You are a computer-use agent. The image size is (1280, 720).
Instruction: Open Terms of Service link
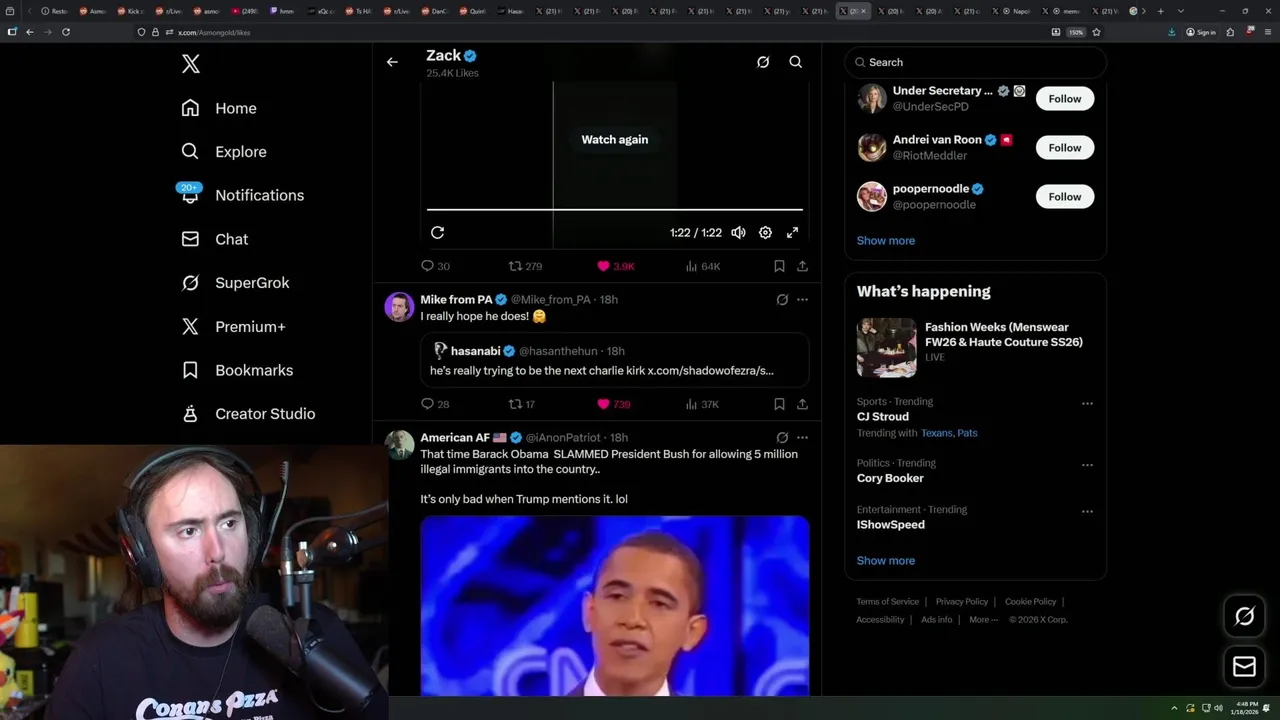click(887, 602)
